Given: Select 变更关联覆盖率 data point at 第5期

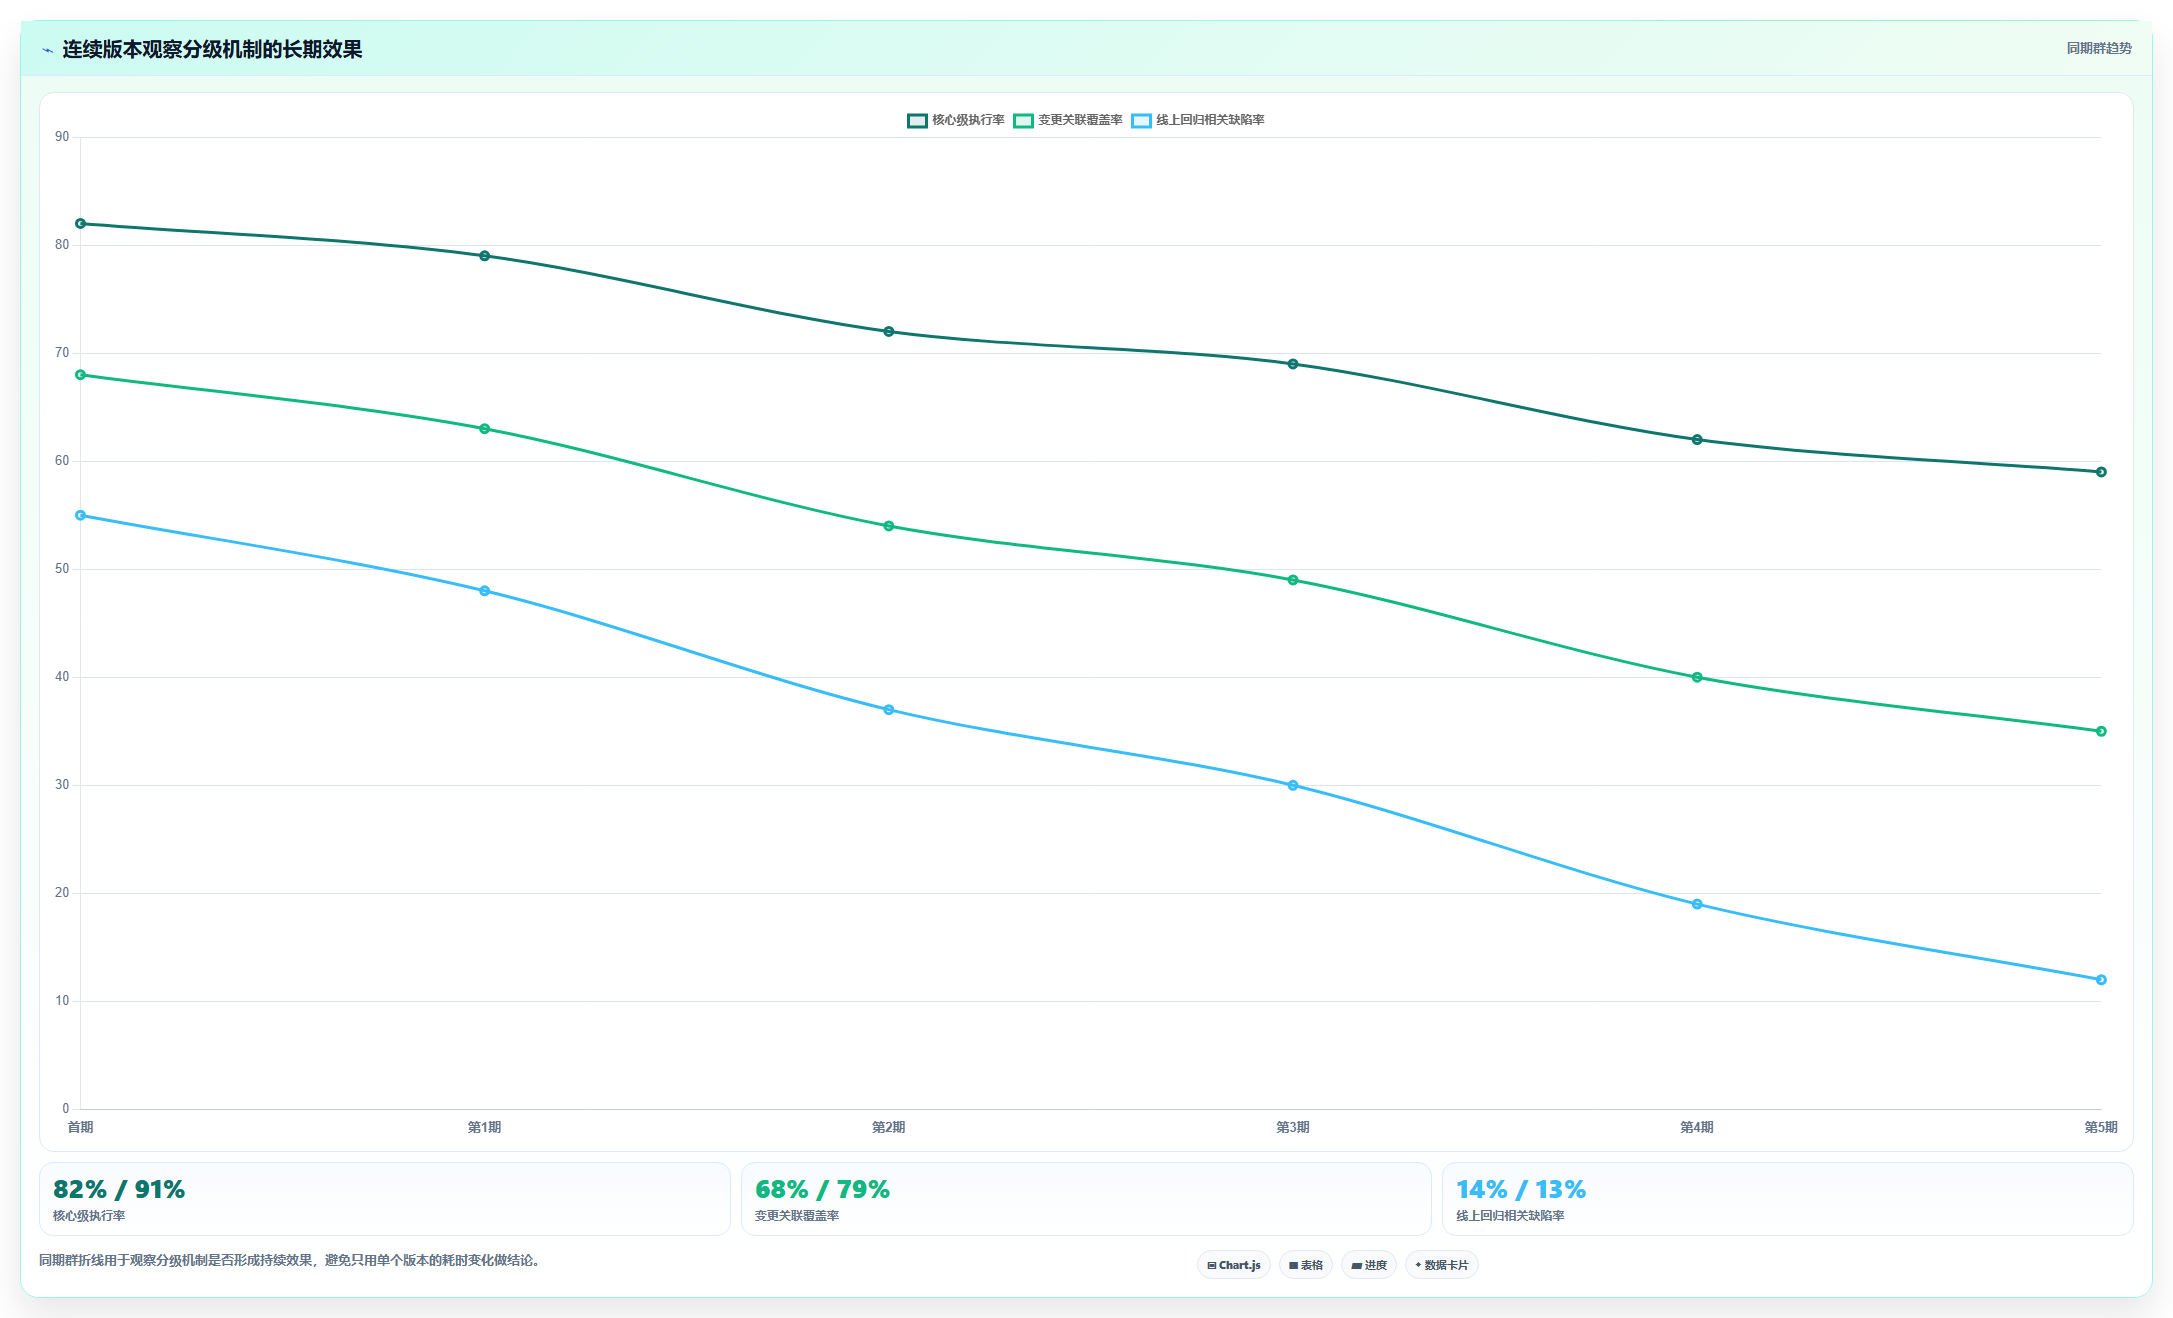Looking at the screenshot, I should pyautogui.click(x=2101, y=731).
